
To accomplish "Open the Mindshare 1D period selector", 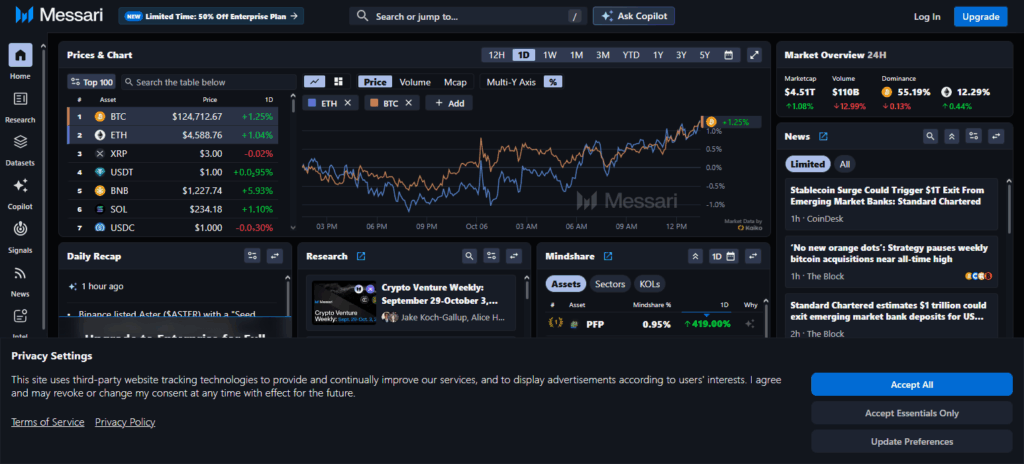I will pyautogui.click(x=723, y=256).
